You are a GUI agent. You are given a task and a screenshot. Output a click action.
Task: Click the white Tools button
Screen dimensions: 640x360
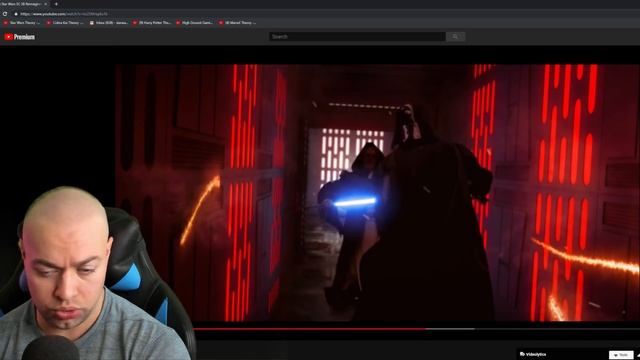(621, 355)
